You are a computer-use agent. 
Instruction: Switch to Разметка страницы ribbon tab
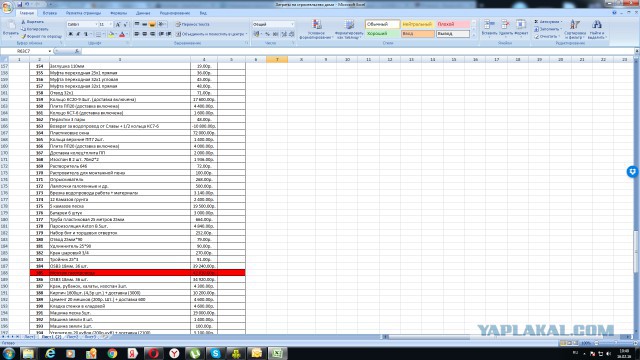point(83,13)
